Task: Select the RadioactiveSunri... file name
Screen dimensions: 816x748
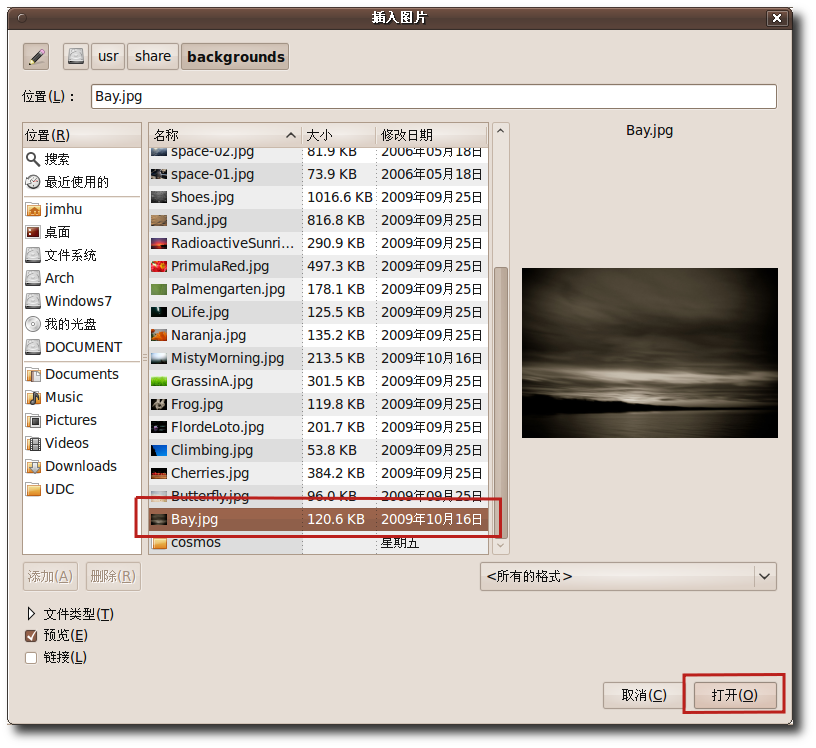Action: (232, 243)
